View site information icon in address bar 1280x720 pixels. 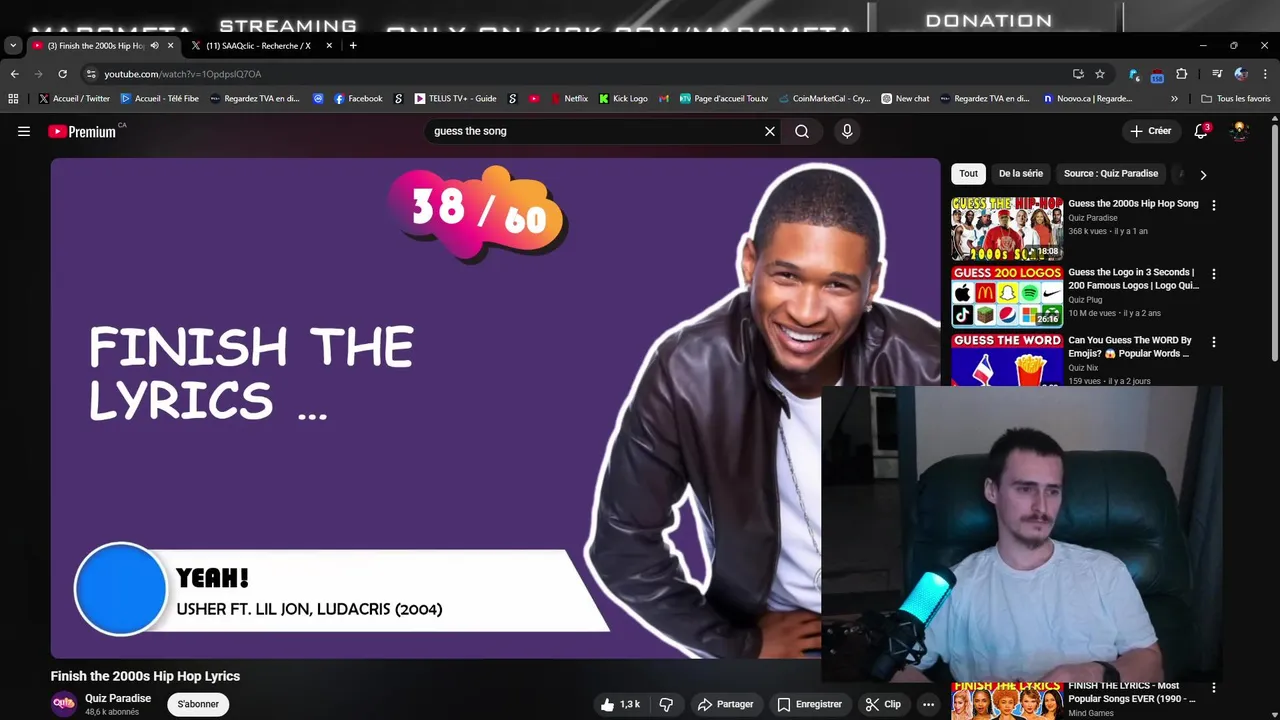(91, 74)
